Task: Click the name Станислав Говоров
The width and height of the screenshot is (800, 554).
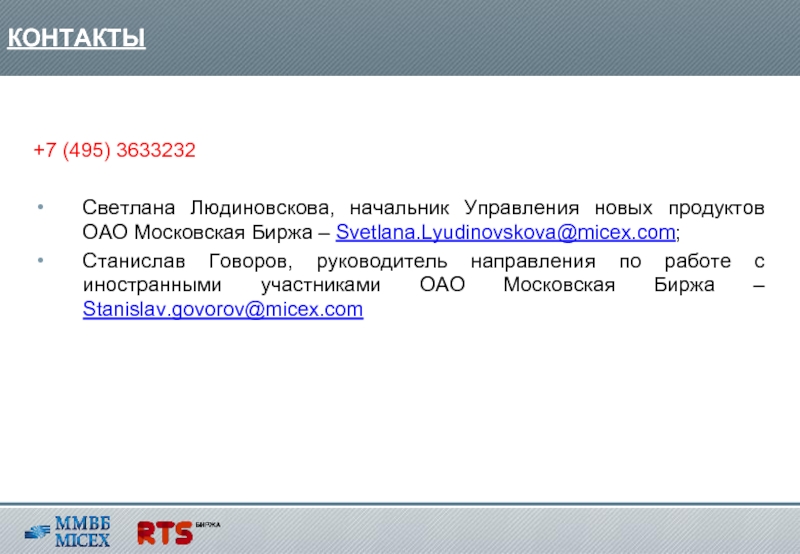Action: pyautogui.click(x=186, y=261)
